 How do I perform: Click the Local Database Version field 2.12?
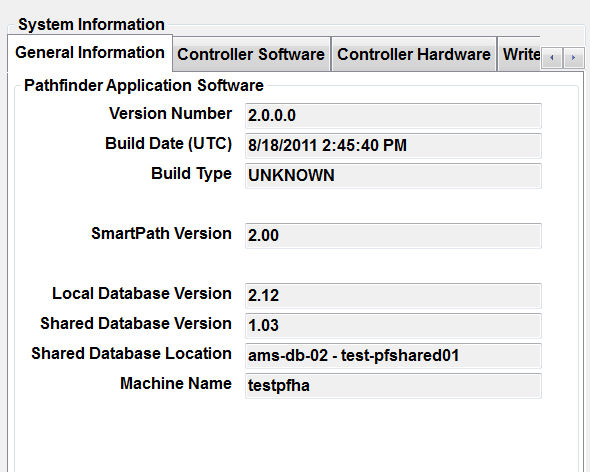[x=393, y=295]
